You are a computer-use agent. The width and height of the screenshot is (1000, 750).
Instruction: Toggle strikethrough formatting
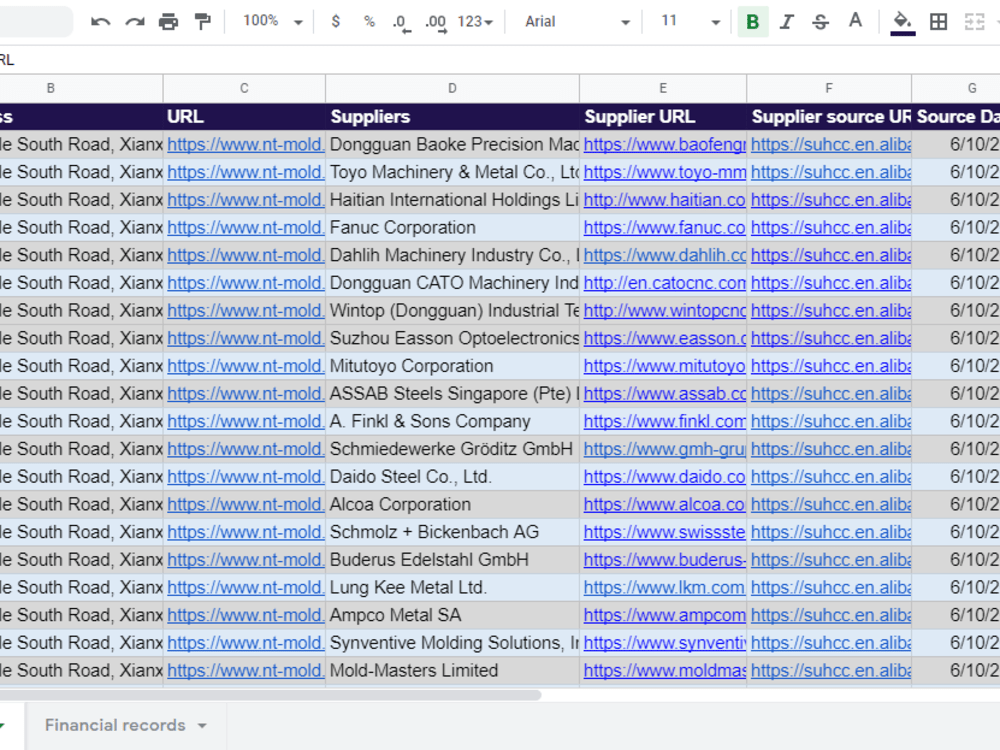coord(821,22)
